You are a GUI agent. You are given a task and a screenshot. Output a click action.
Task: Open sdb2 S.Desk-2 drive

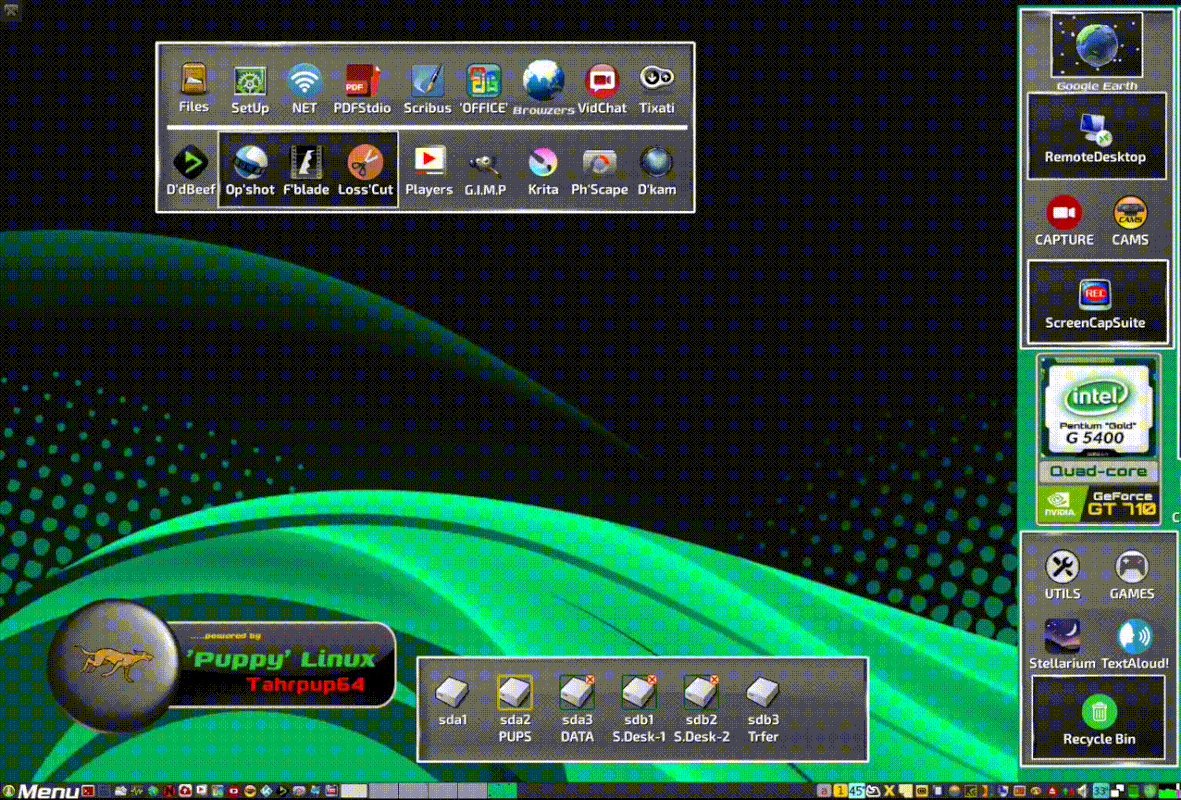[701, 692]
